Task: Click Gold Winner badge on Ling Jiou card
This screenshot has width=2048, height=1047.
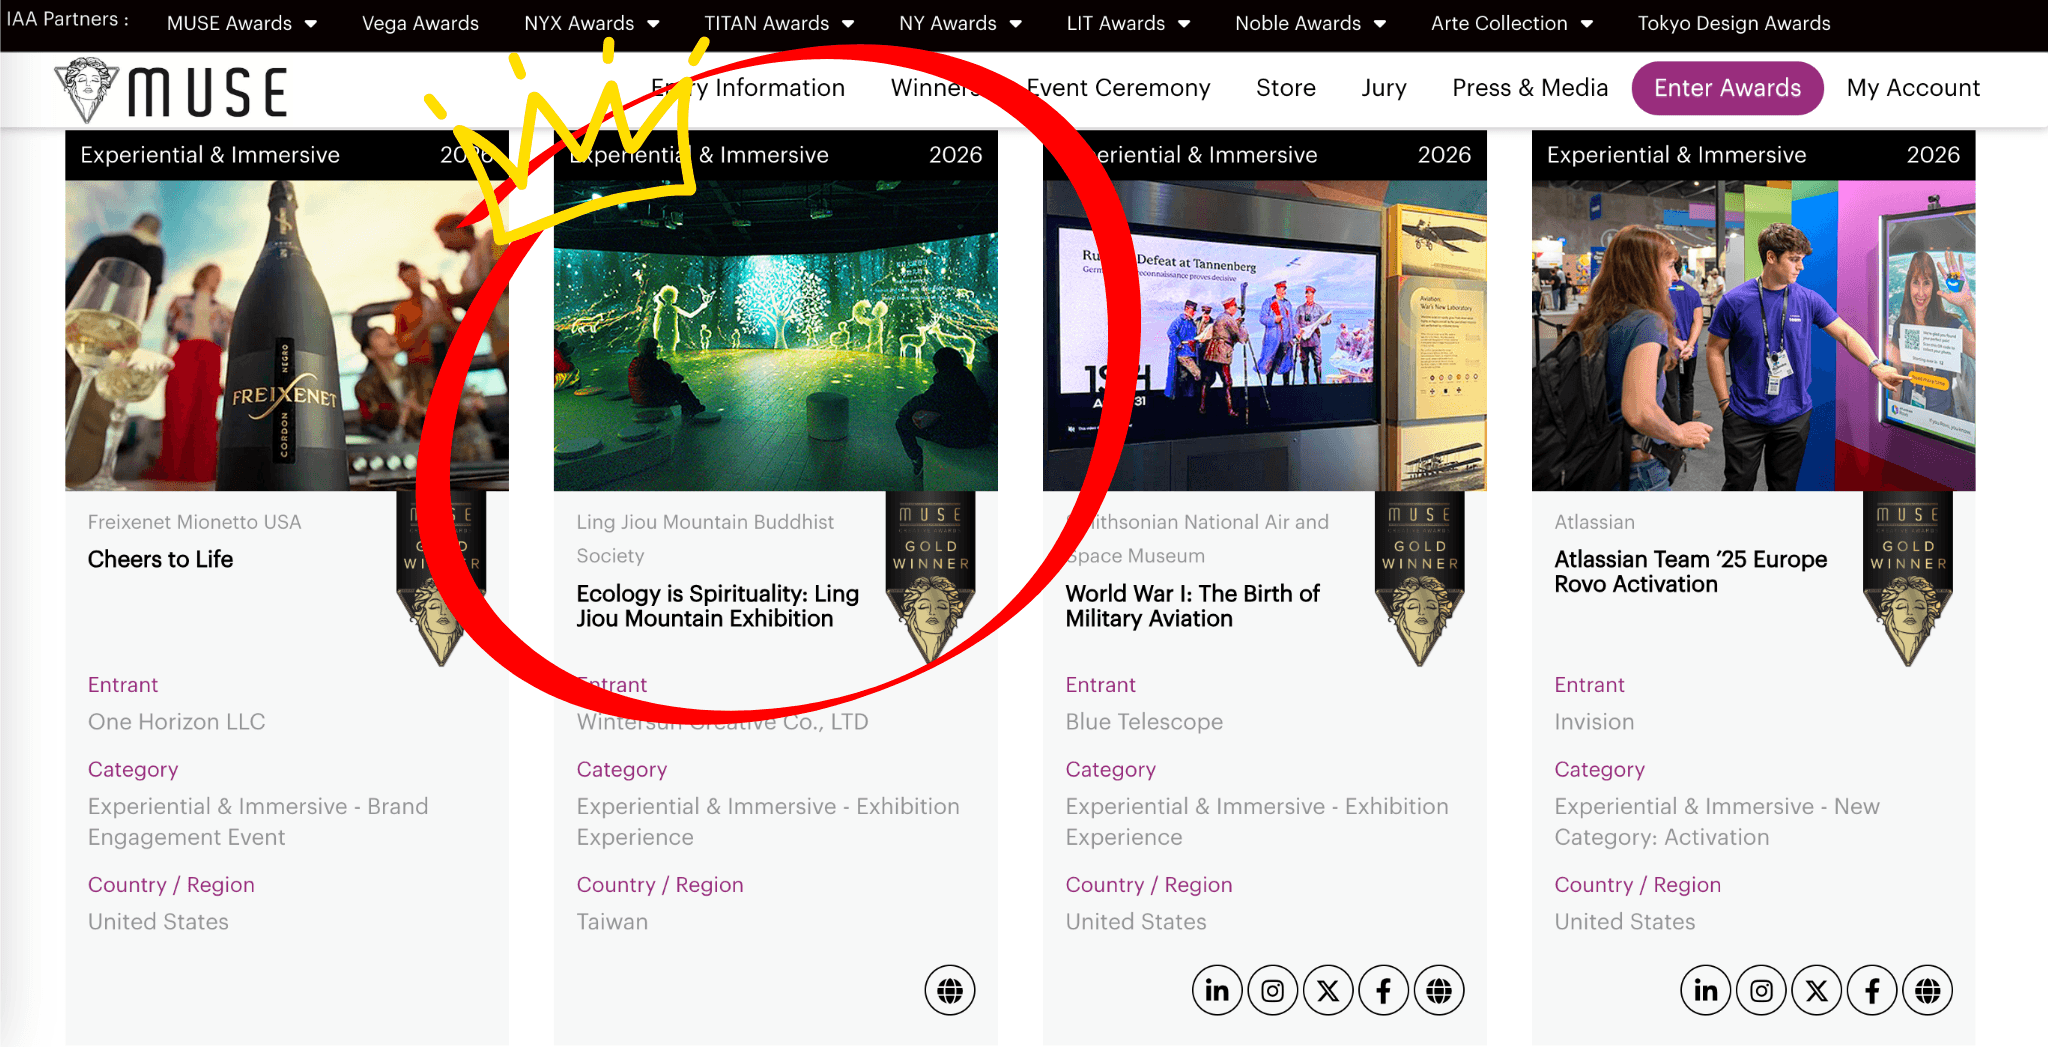Action: point(931,578)
